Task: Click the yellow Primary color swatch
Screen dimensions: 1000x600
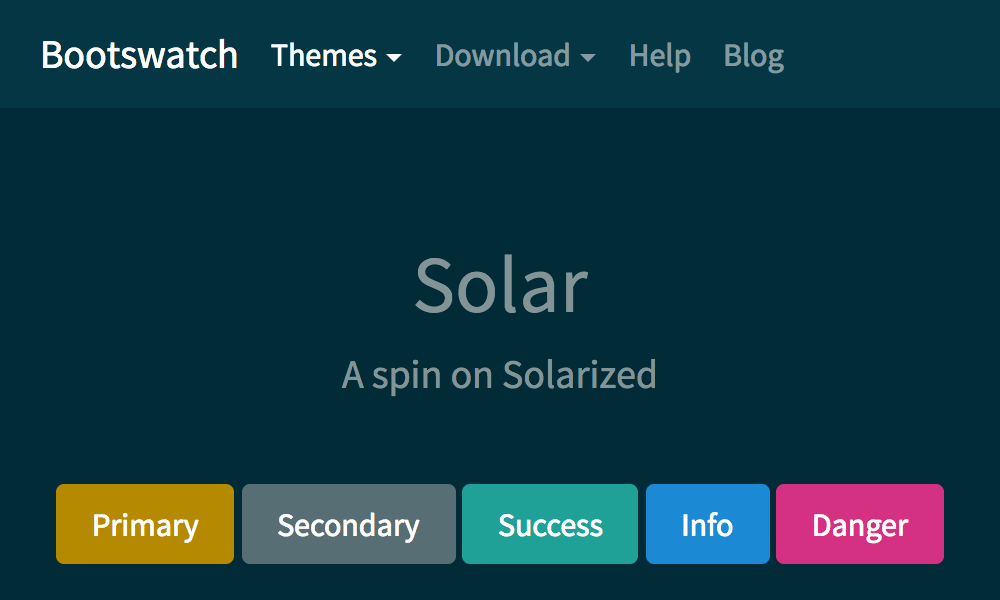Action: click(x=144, y=524)
